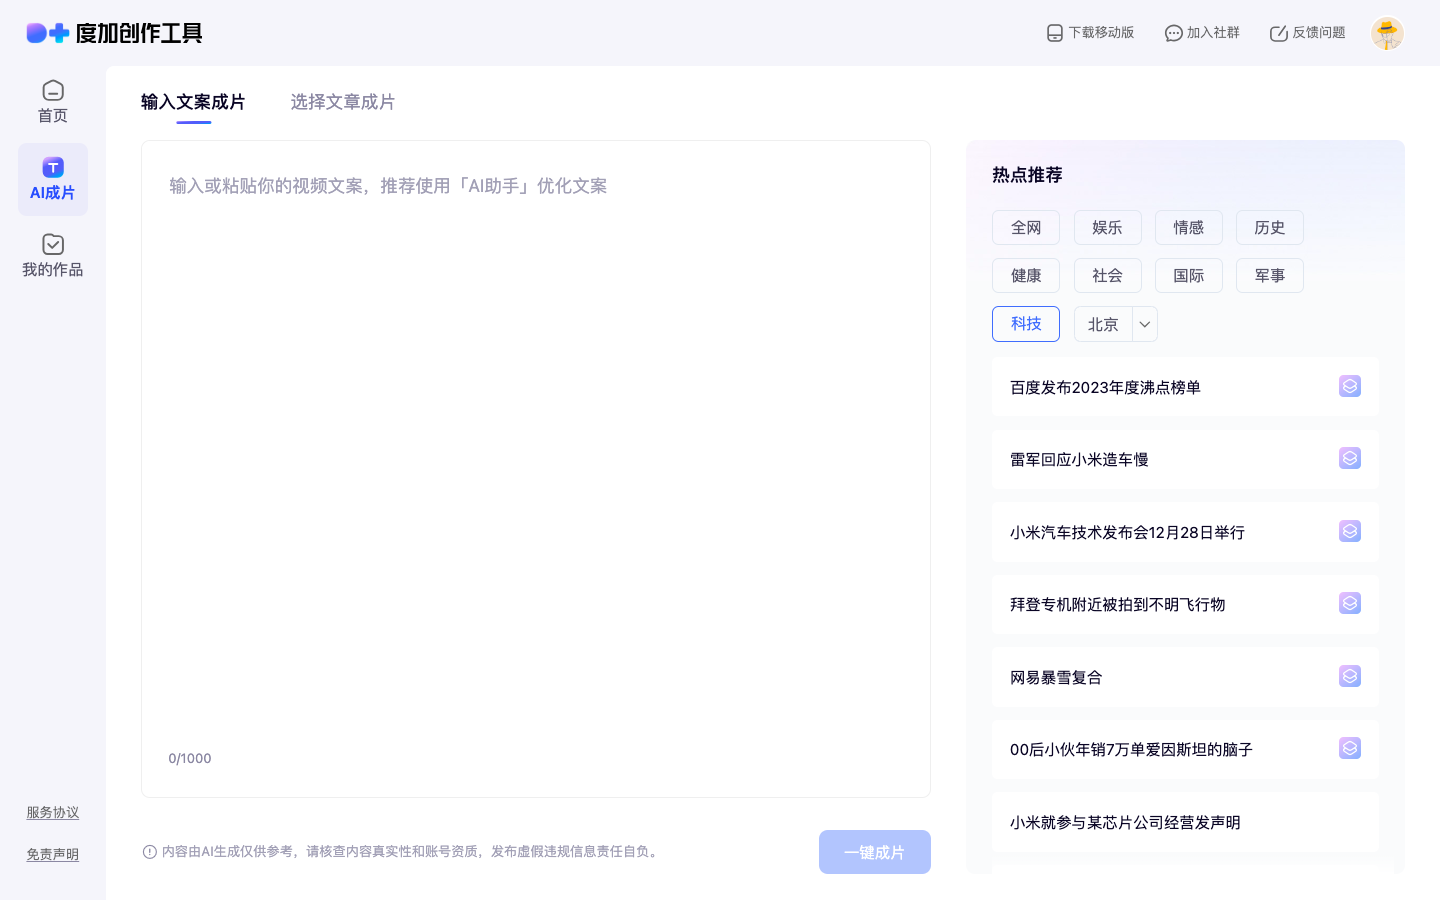The height and width of the screenshot is (900, 1440).
Task: Click the 反馈问题 feedback link
Action: pos(1307,33)
